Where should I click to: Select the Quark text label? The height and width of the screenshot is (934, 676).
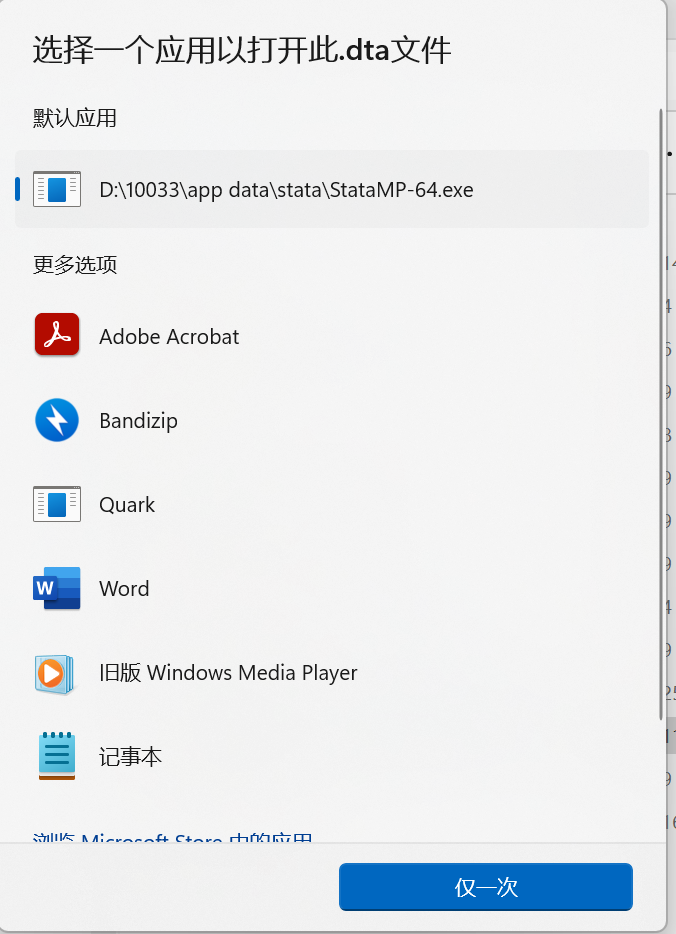pyautogui.click(x=127, y=505)
